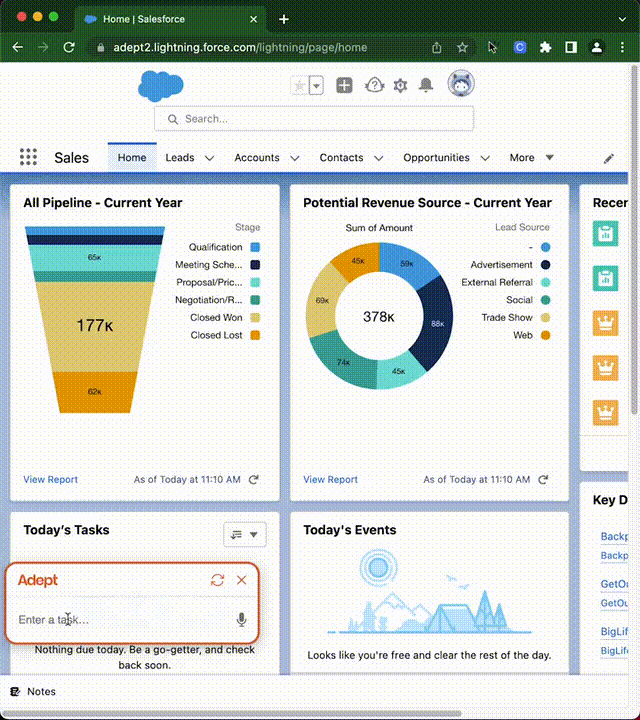640x720 pixels.
Task: Open the Salesforce help question icon
Action: point(374,85)
